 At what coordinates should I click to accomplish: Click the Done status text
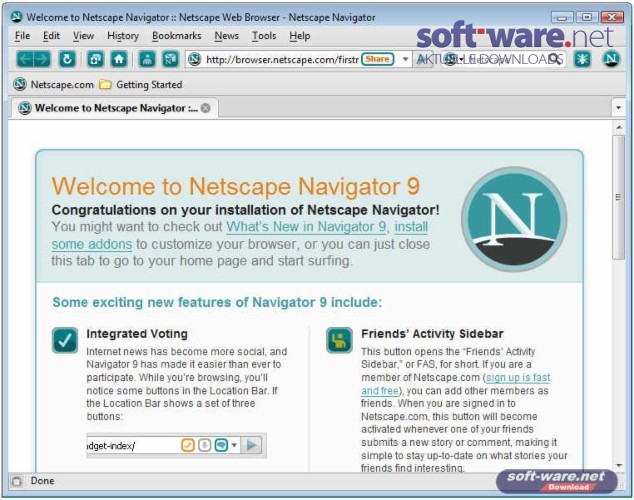tap(42, 481)
